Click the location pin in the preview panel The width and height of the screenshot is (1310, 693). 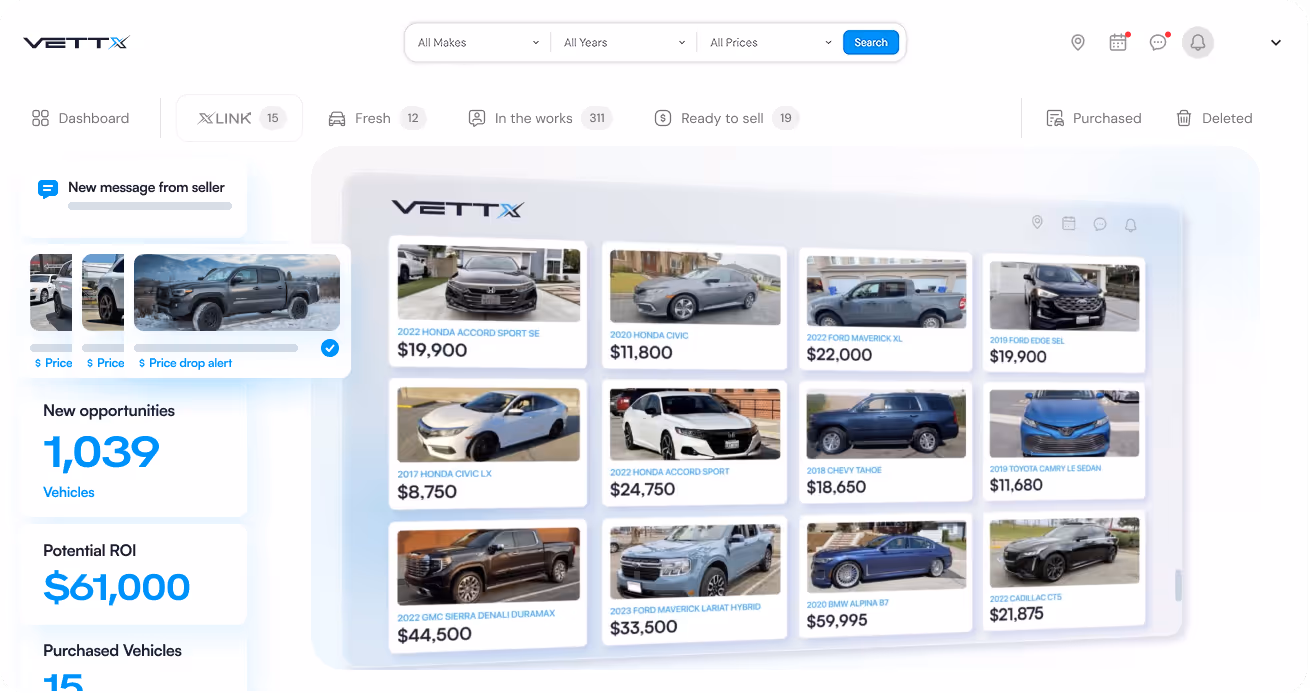click(x=1037, y=222)
